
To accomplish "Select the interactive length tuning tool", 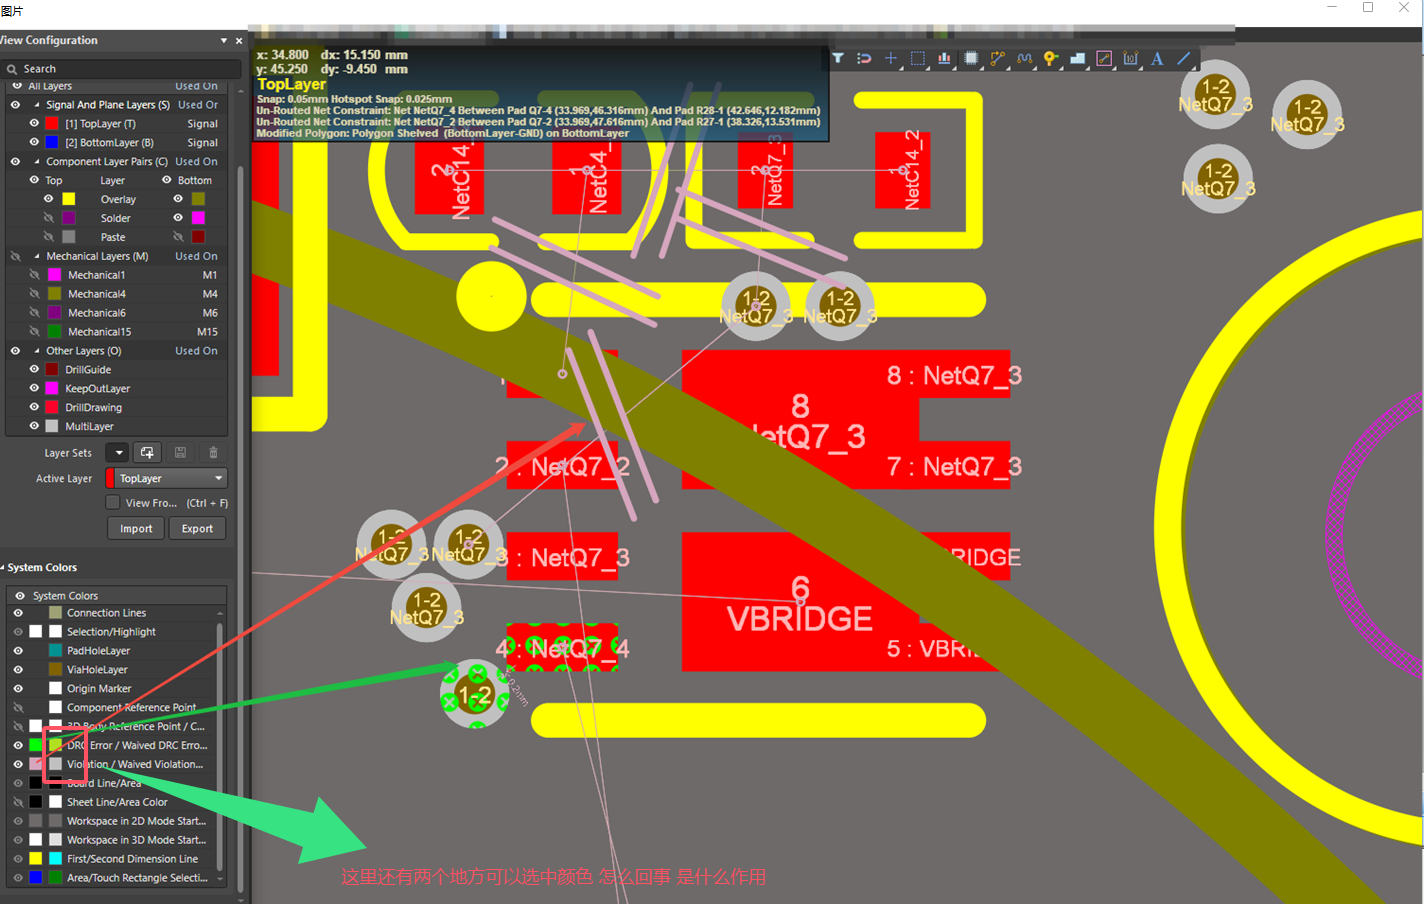I will pyautogui.click(x=1024, y=59).
